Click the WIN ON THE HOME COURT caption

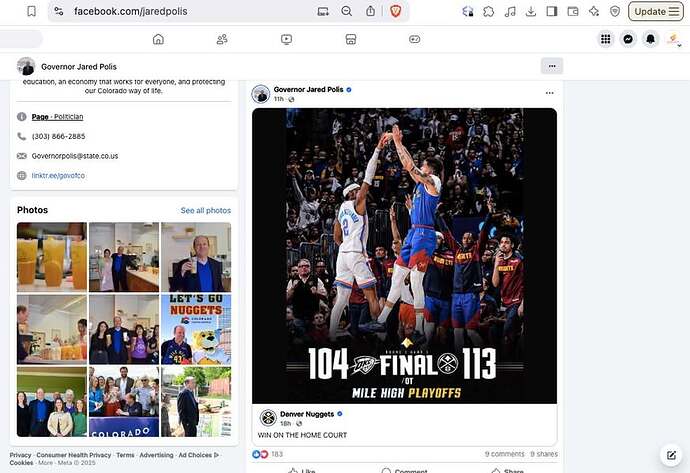pos(302,435)
